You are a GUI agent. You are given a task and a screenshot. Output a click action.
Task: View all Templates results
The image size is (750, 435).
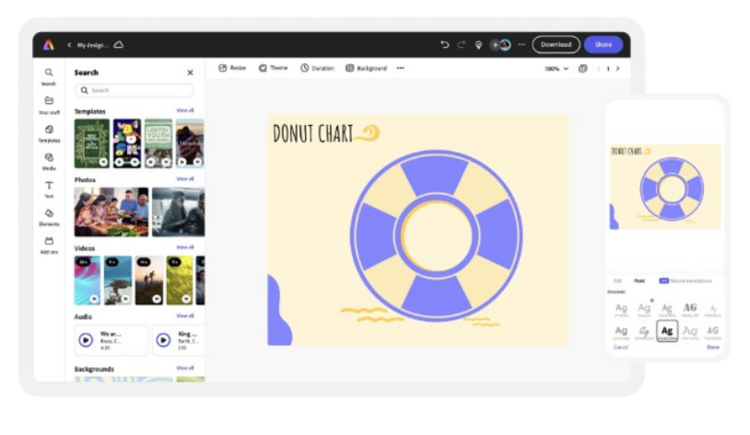point(185,110)
